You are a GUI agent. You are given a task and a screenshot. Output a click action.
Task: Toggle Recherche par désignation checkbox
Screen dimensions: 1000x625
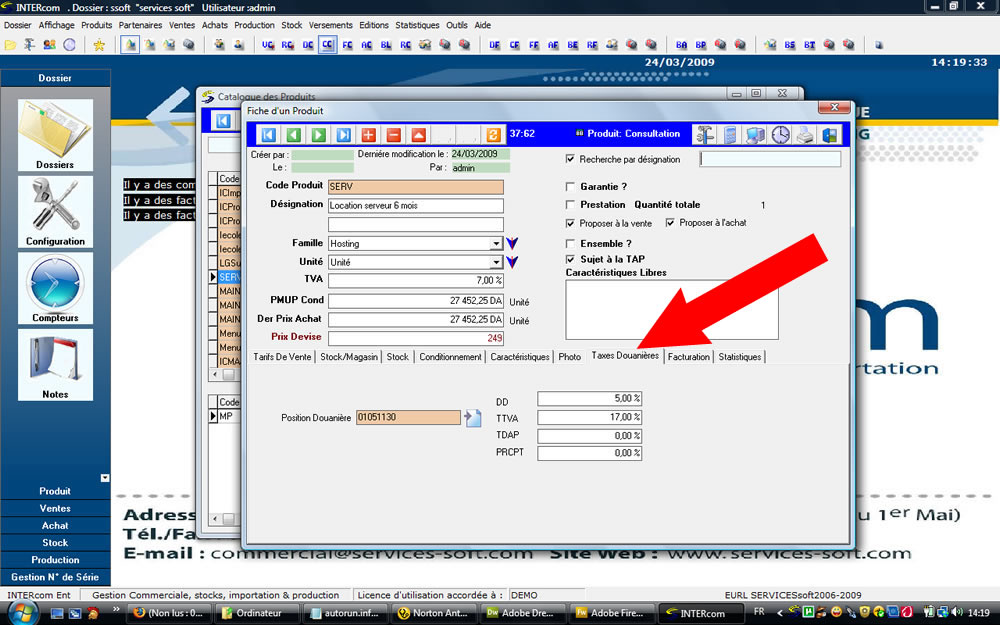[570, 159]
